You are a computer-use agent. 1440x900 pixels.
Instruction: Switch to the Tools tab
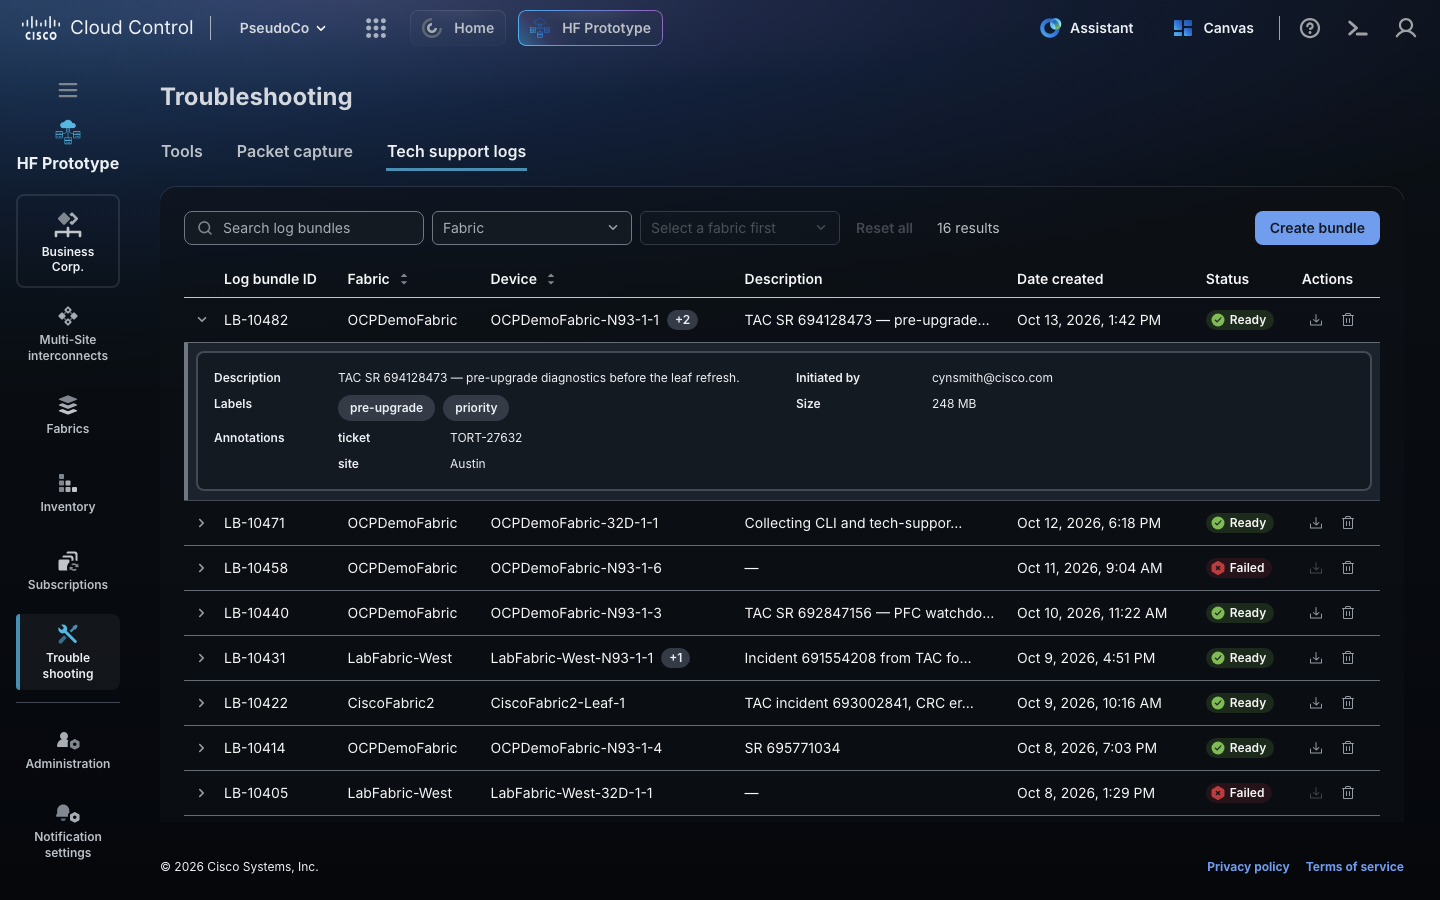182,151
